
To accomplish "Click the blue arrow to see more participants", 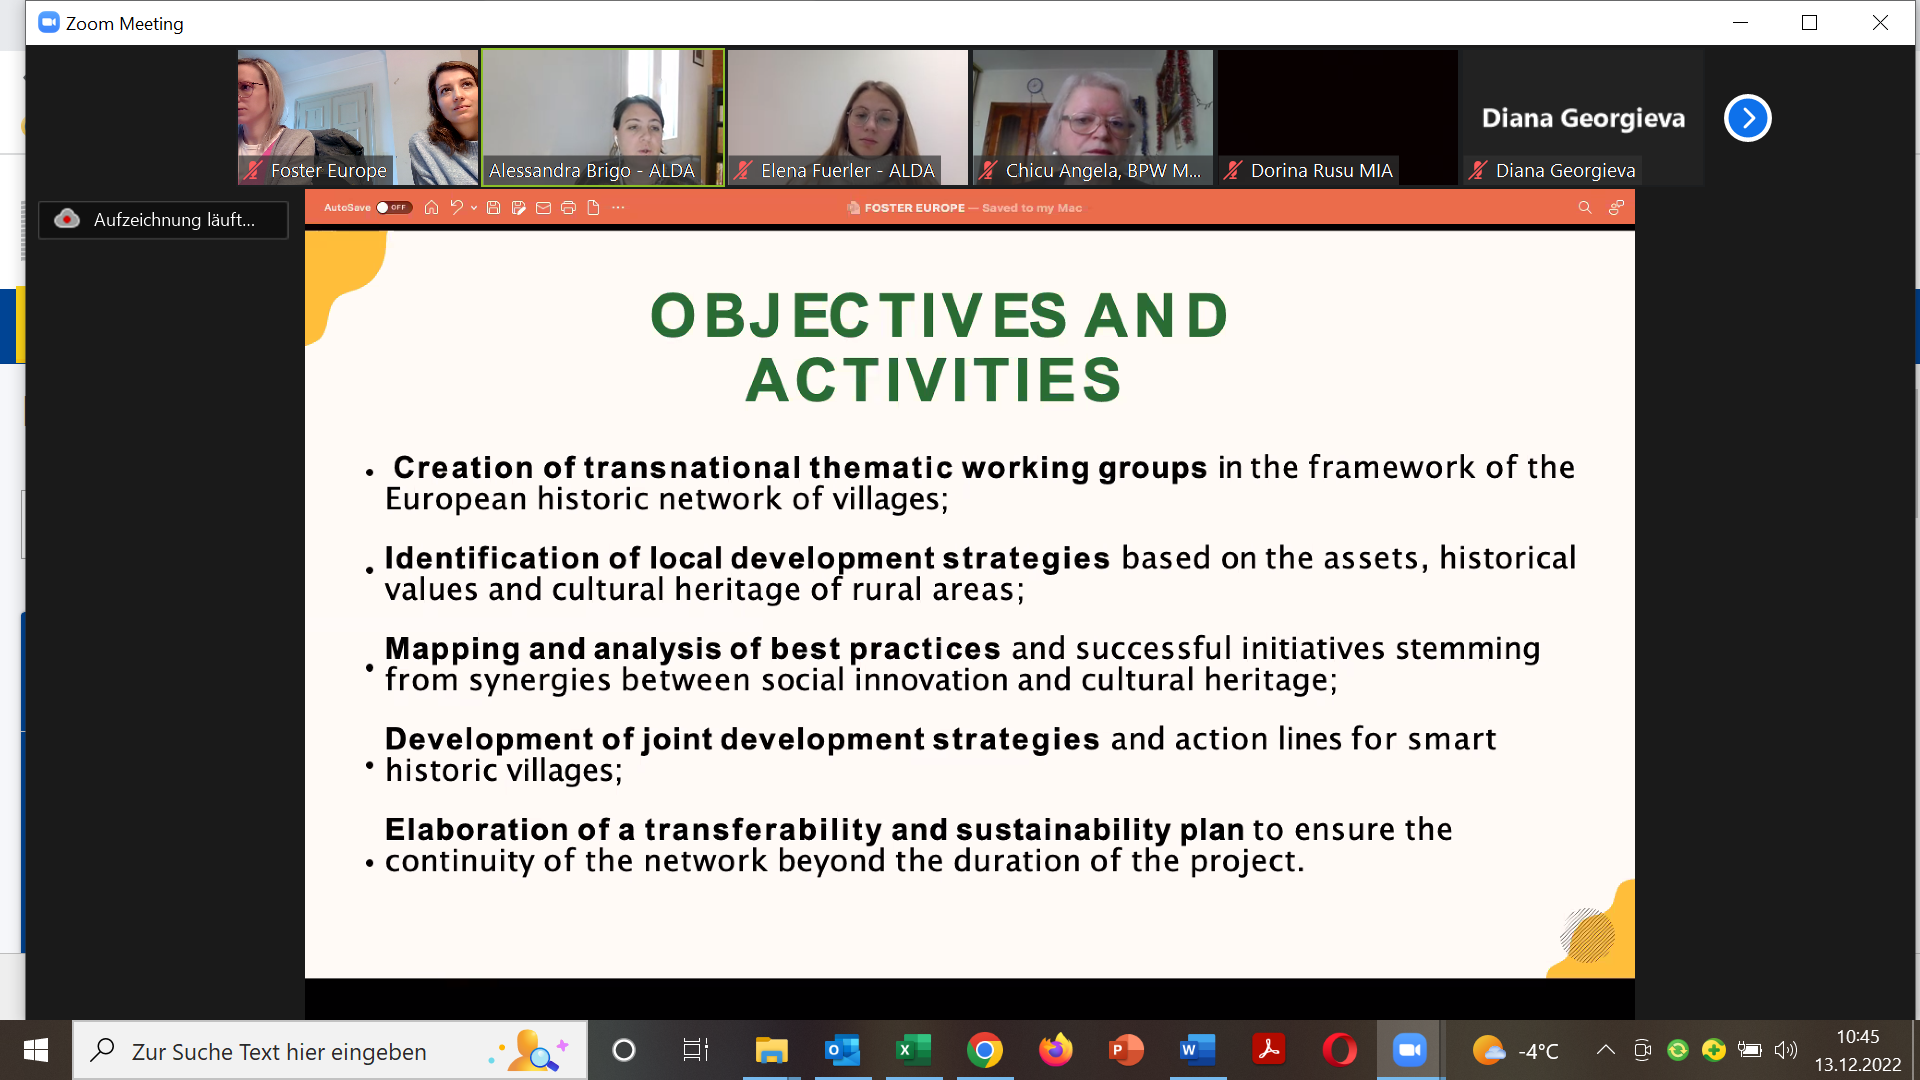I will tap(1746, 118).
